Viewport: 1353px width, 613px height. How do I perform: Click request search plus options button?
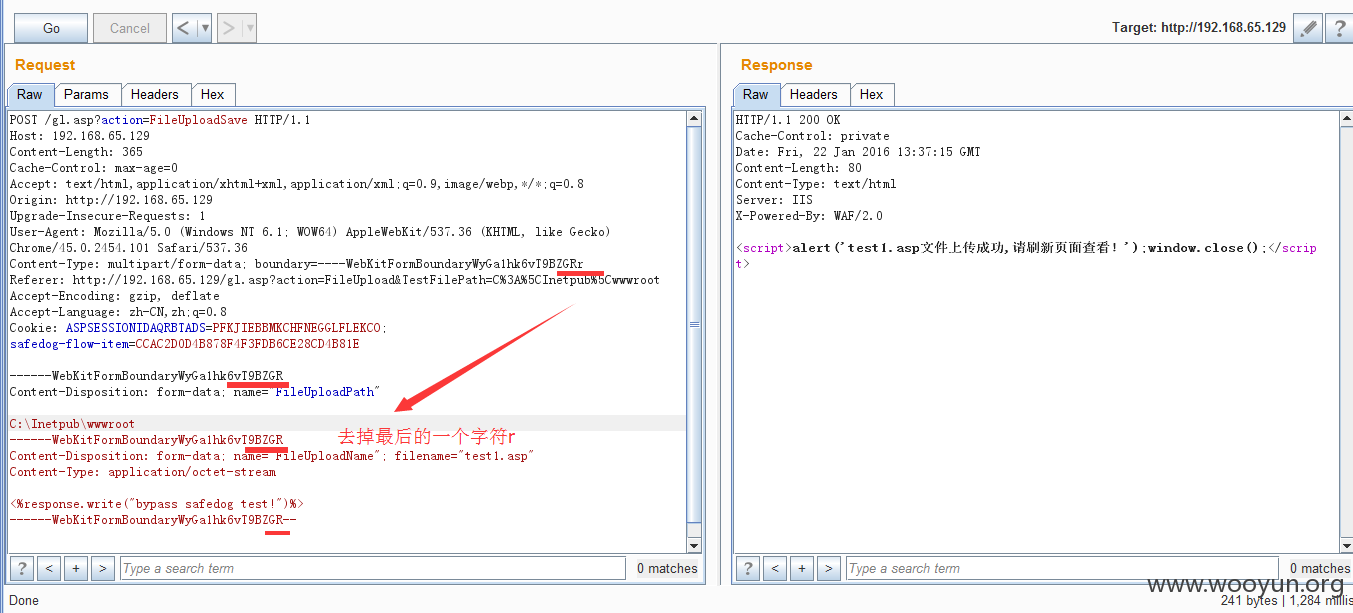(75, 568)
